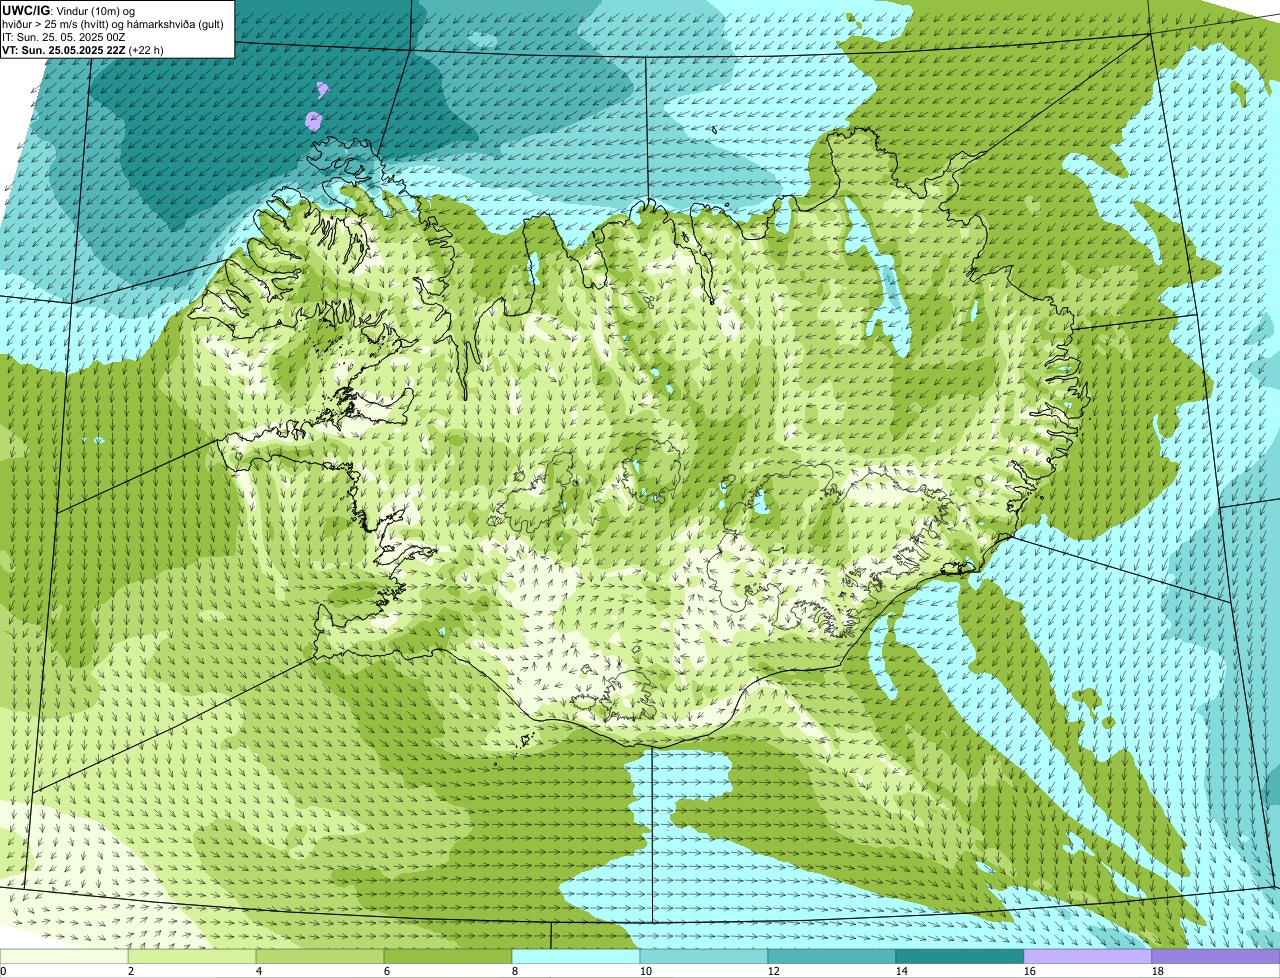This screenshot has width=1280, height=978.
Task: Click the 12–14 m/s teal legend segment
Action: pyautogui.click(x=832, y=956)
